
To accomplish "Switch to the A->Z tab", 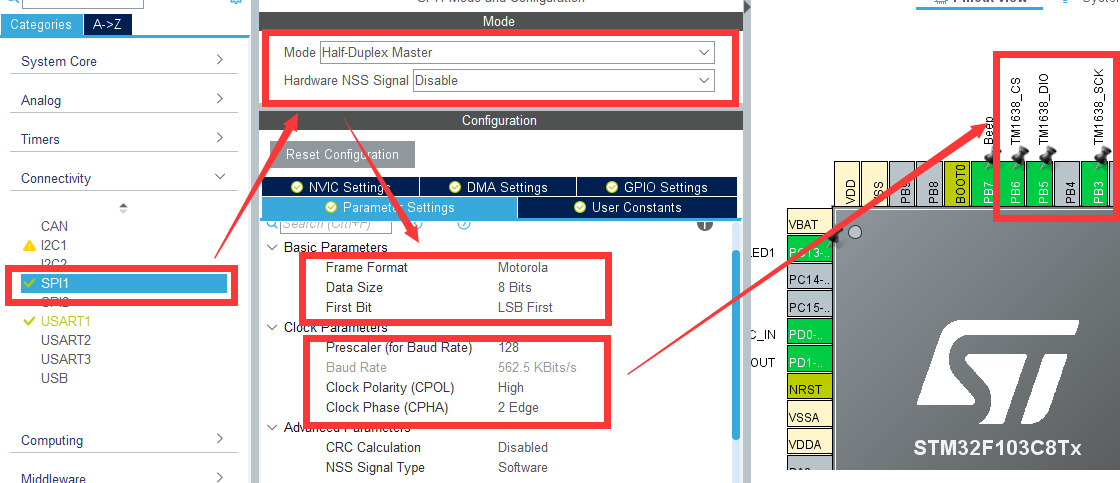I will [107, 24].
